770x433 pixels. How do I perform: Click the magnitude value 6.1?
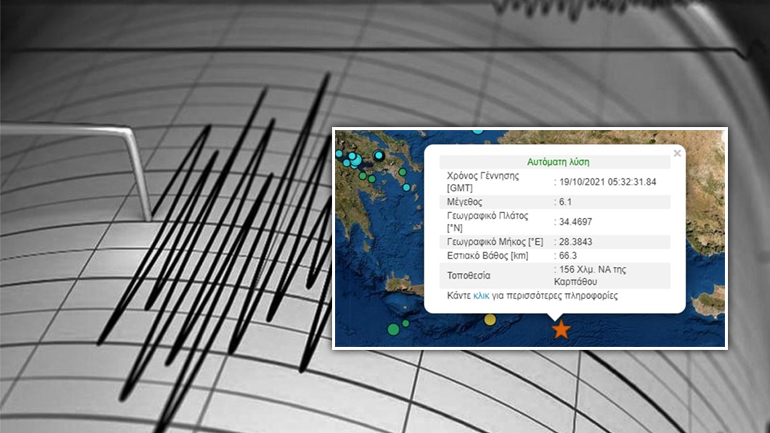point(565,201)
